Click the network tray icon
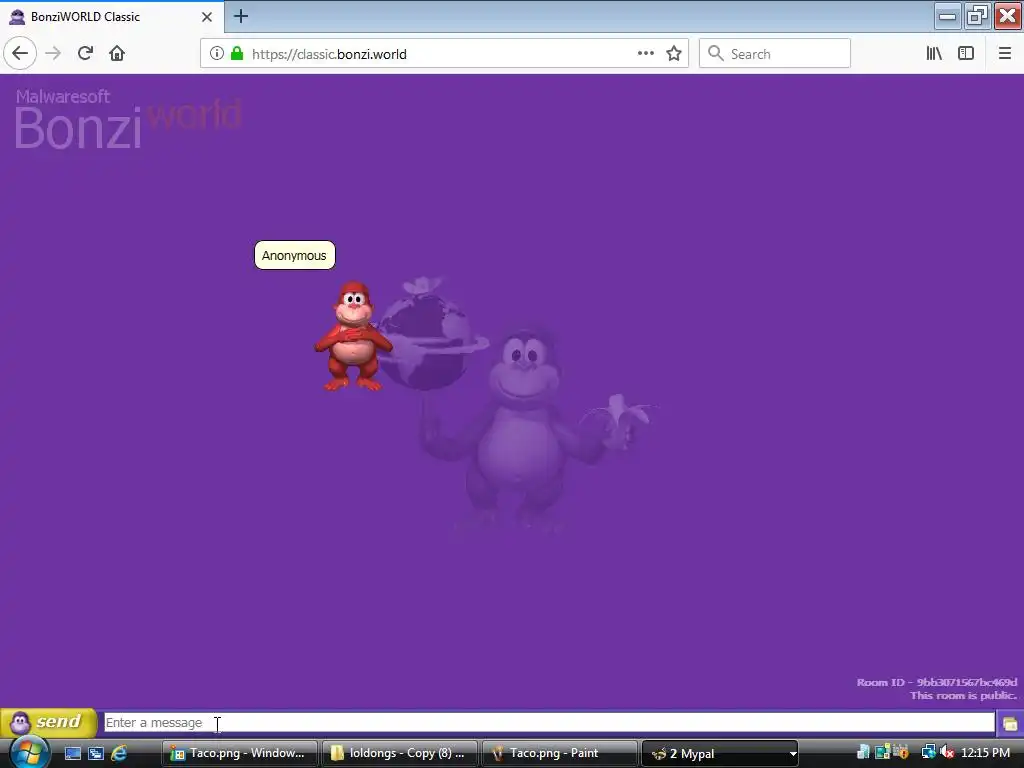 (928, 753)
